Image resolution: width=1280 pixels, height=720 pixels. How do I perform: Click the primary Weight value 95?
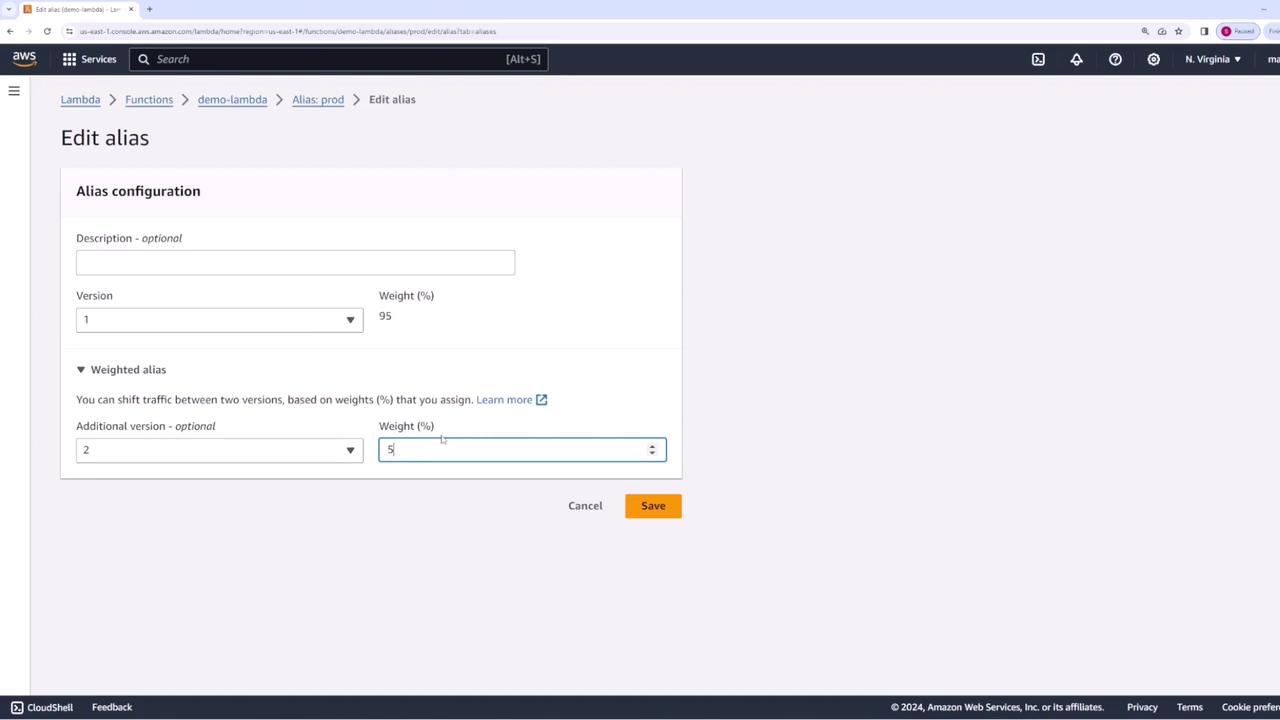(x=385, y=316)
